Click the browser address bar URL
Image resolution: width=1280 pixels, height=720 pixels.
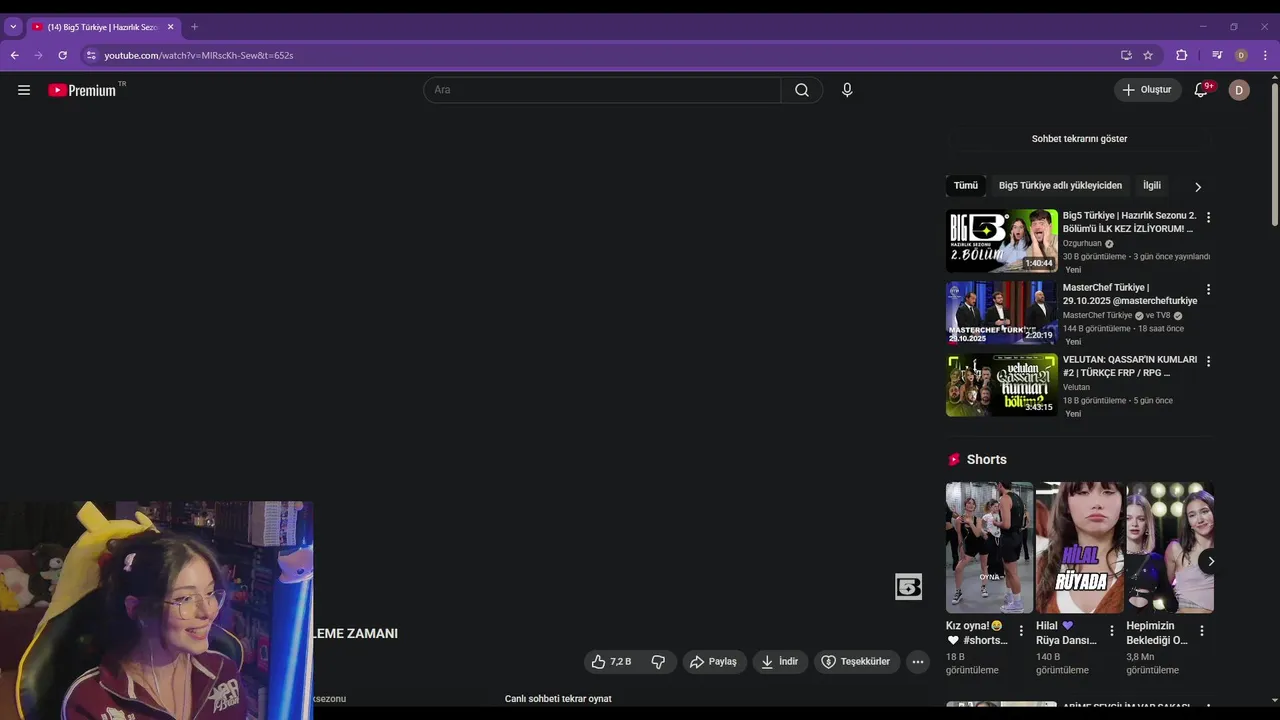click(x=199, y=55)
